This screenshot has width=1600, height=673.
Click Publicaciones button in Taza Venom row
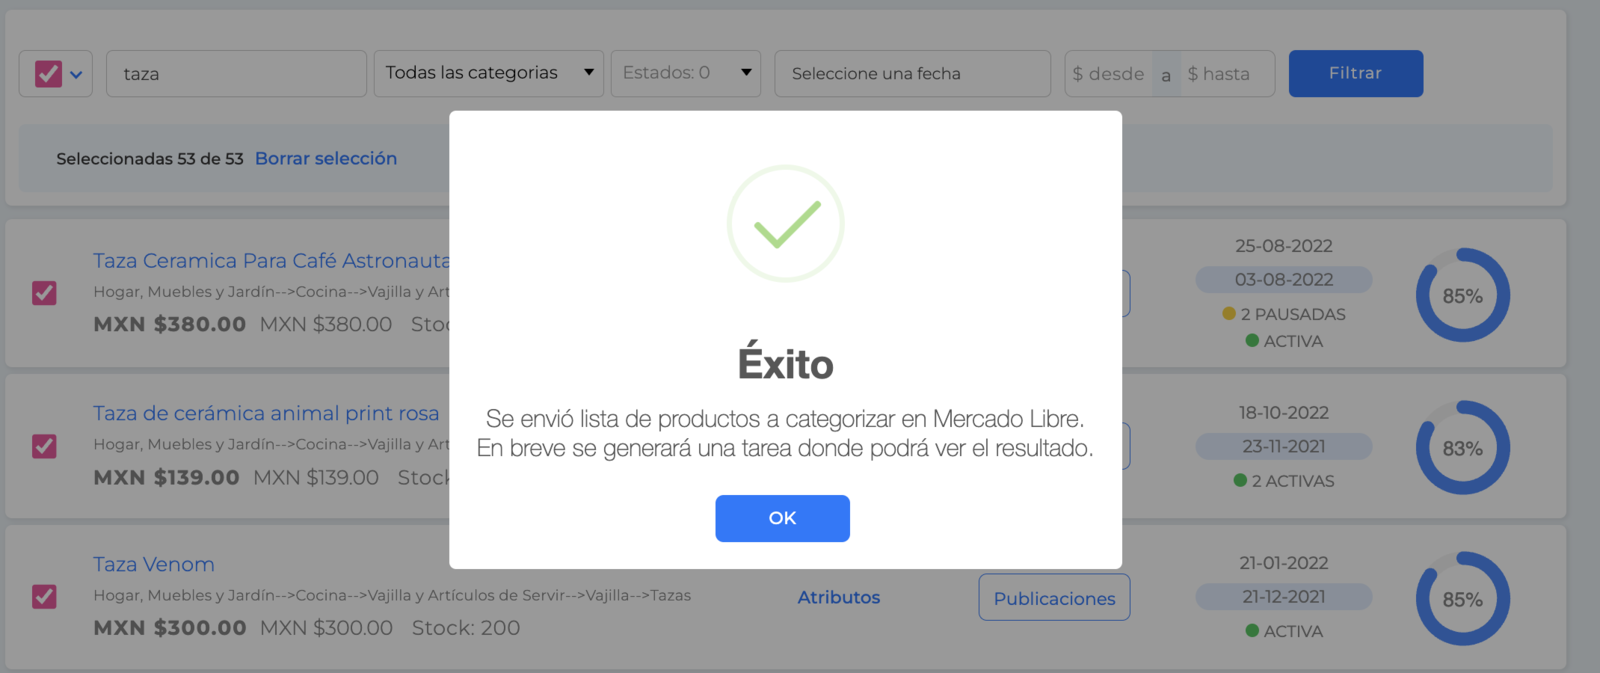[x=1054, y=597]
